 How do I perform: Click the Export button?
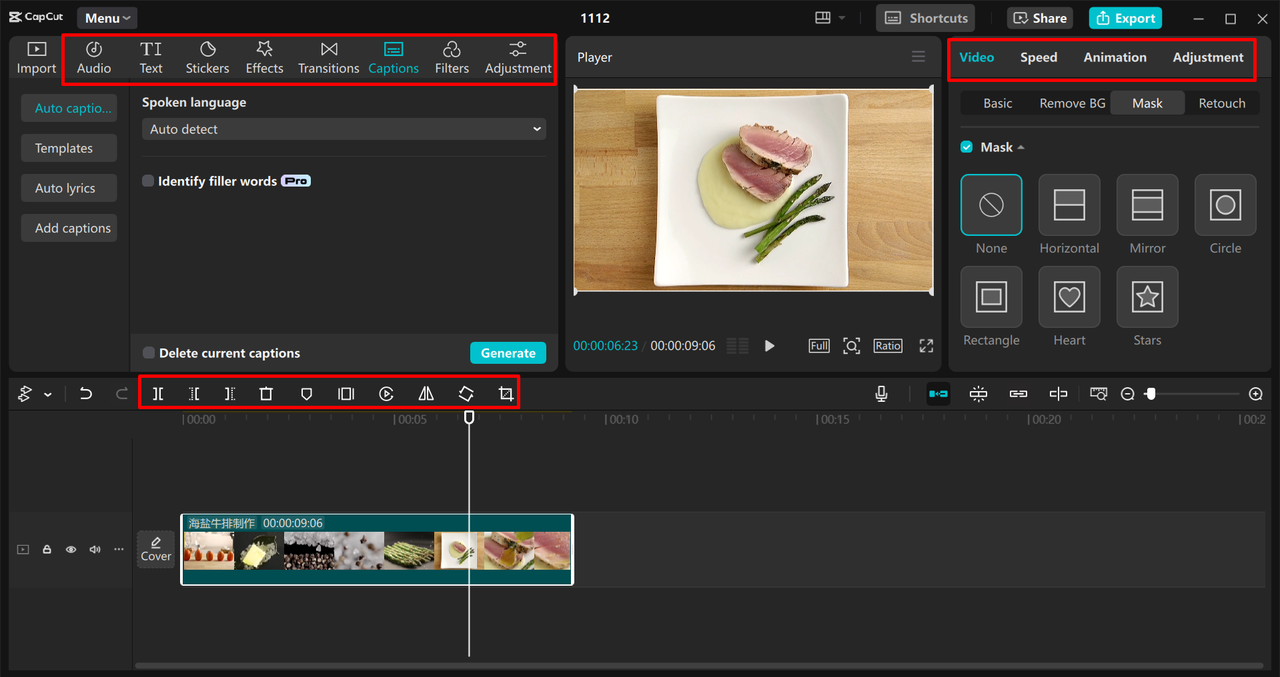1125,18
